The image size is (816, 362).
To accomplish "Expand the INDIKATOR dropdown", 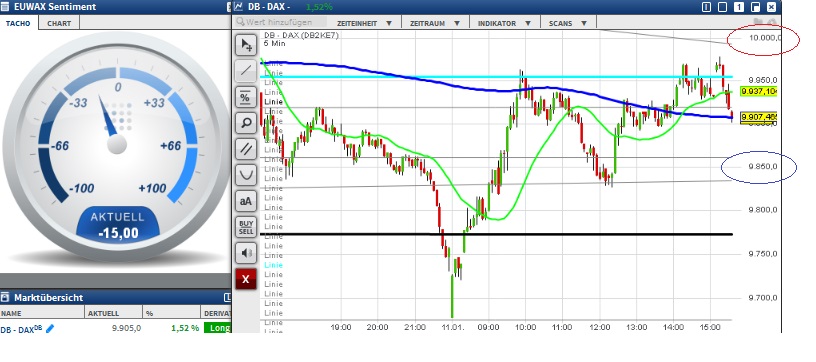I will point(505,23).
